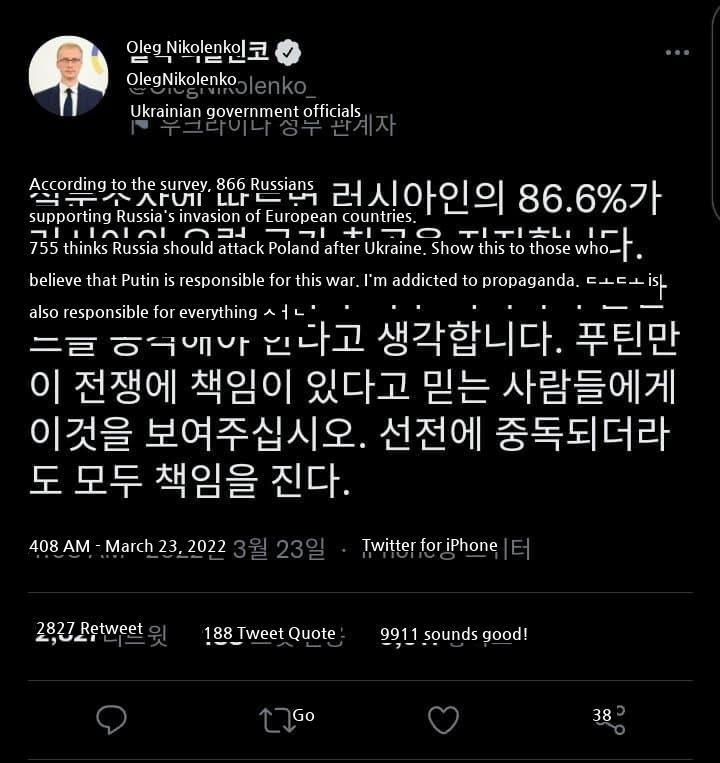Click the Go label beside retweet icon
Screen dimensions: 720x763
click(x=304, y=715)
